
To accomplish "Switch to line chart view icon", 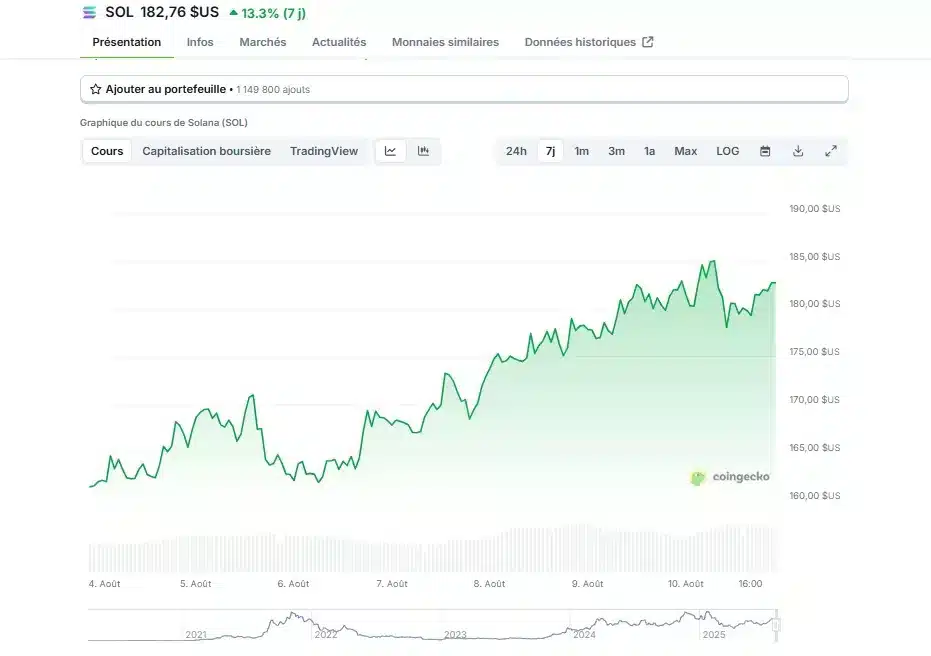I will pyautogui.click(x=390, y=151).
